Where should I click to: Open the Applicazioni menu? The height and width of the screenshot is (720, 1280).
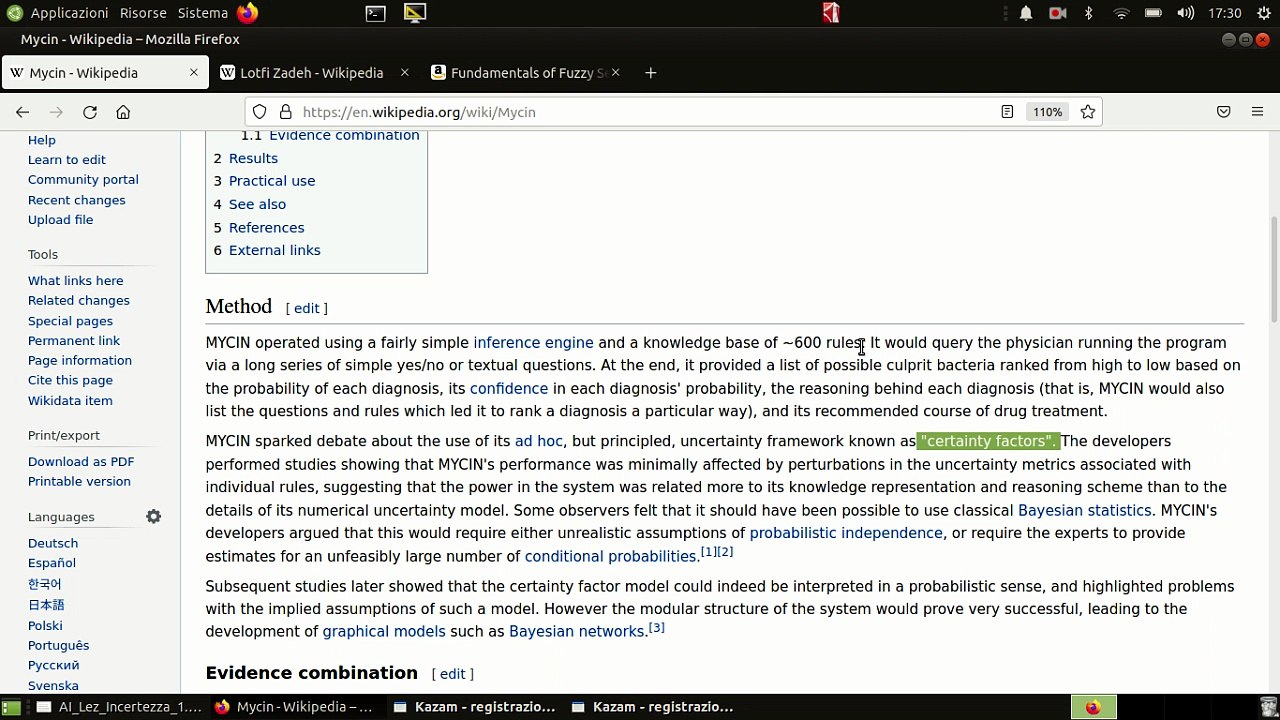click(x=69, y=13)
